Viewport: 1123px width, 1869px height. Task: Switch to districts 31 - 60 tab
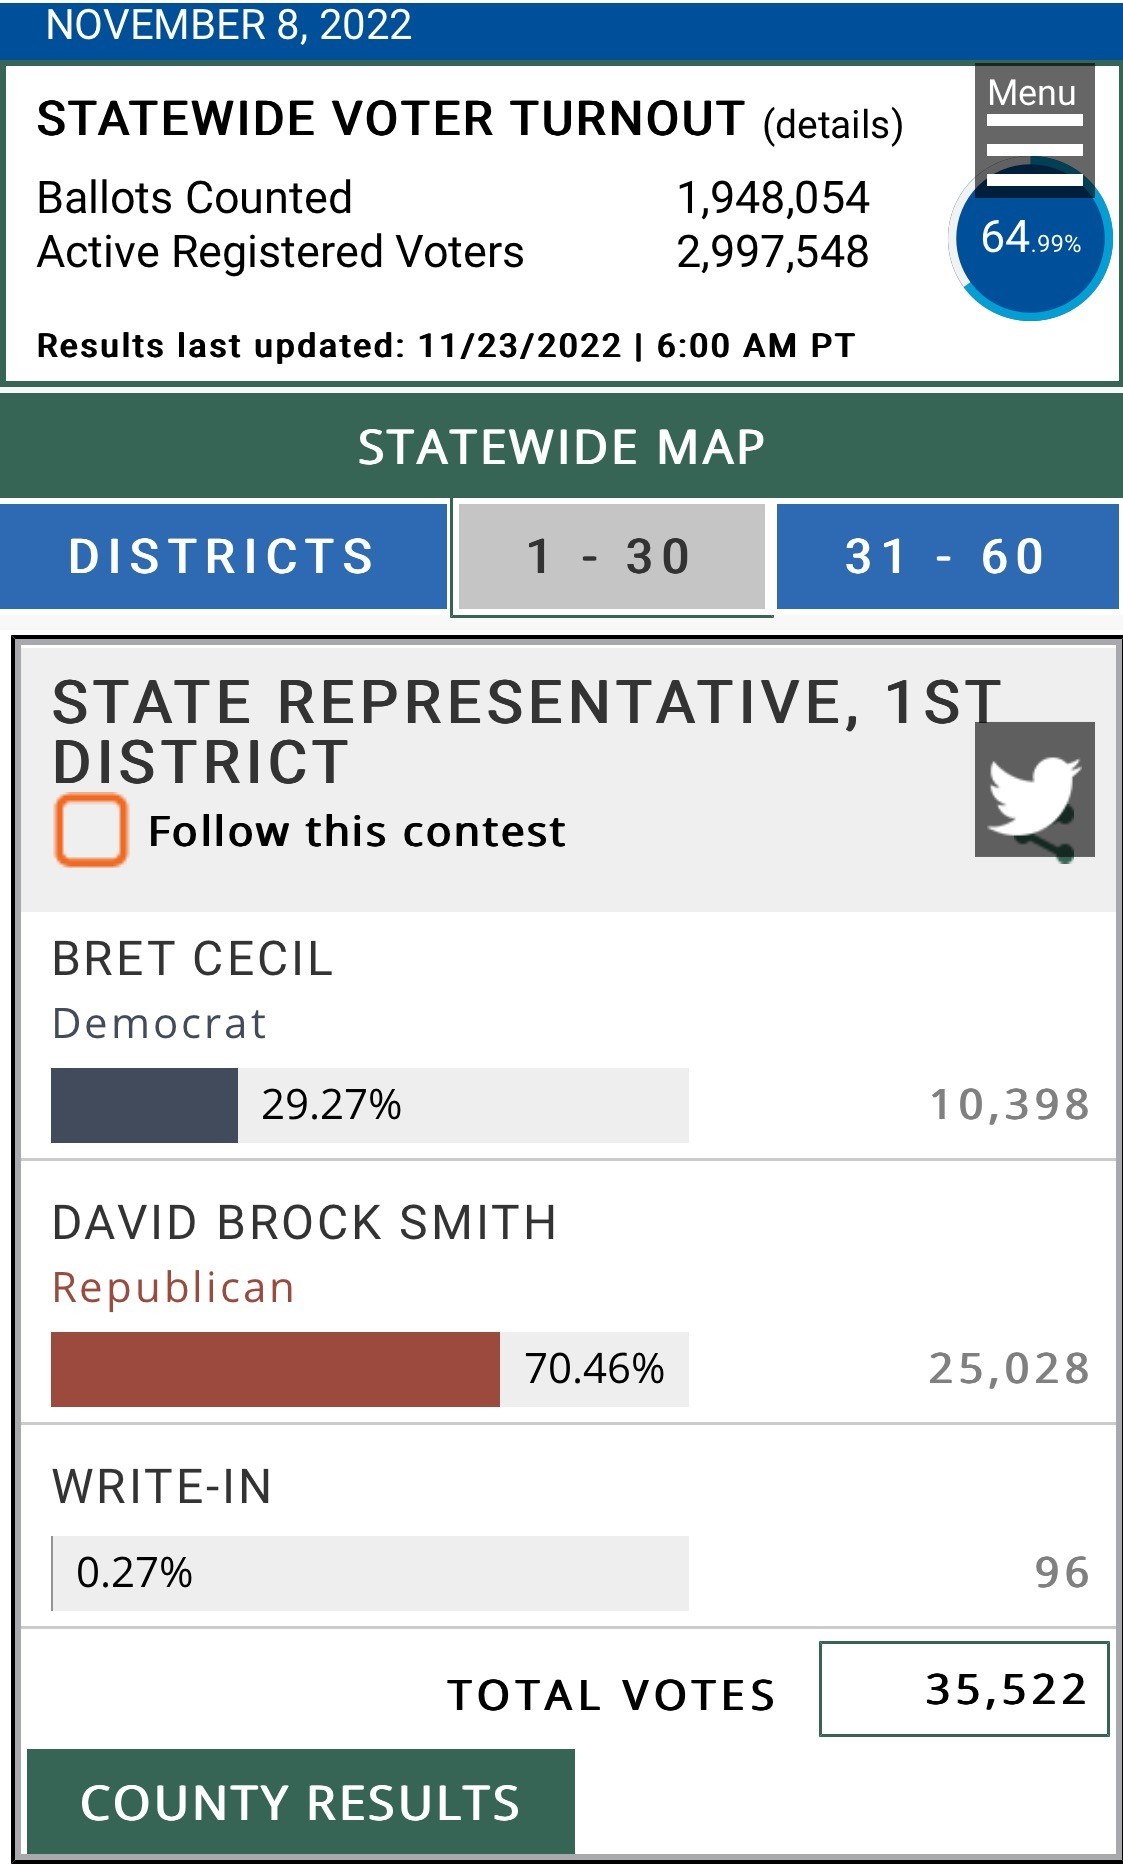click(946, 556)
